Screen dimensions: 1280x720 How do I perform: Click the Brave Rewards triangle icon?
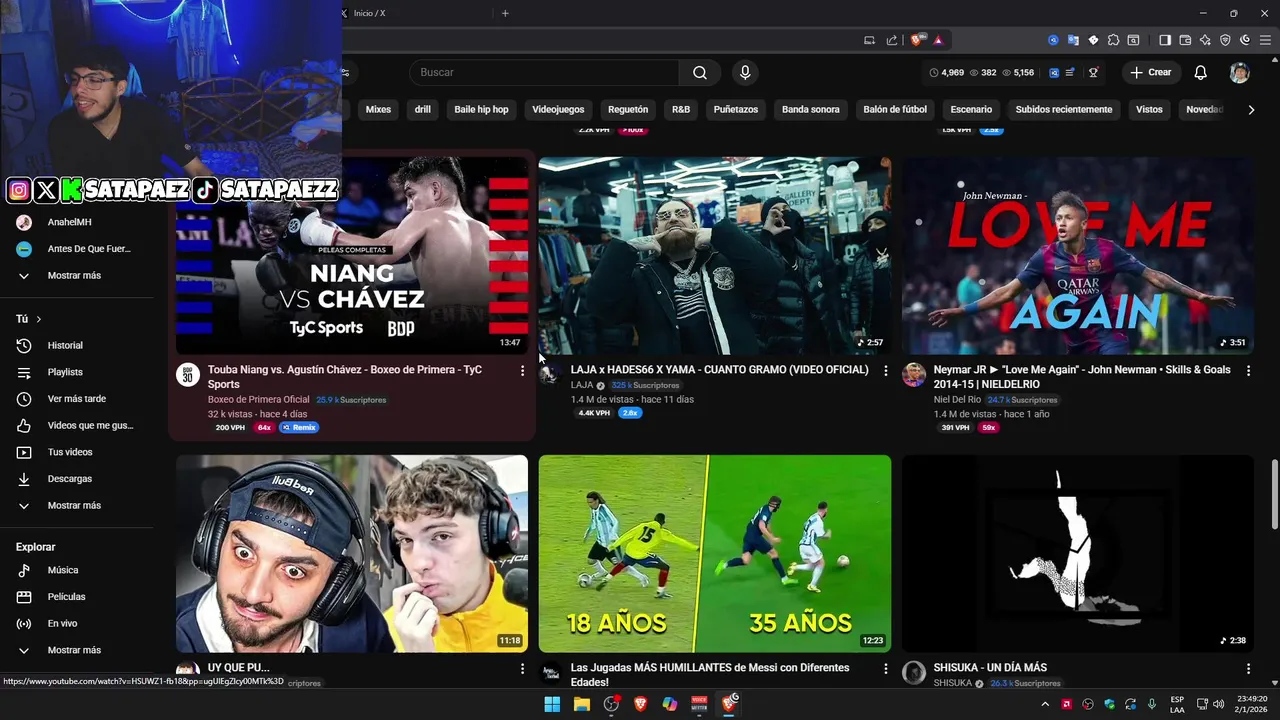tap(938, 40)
